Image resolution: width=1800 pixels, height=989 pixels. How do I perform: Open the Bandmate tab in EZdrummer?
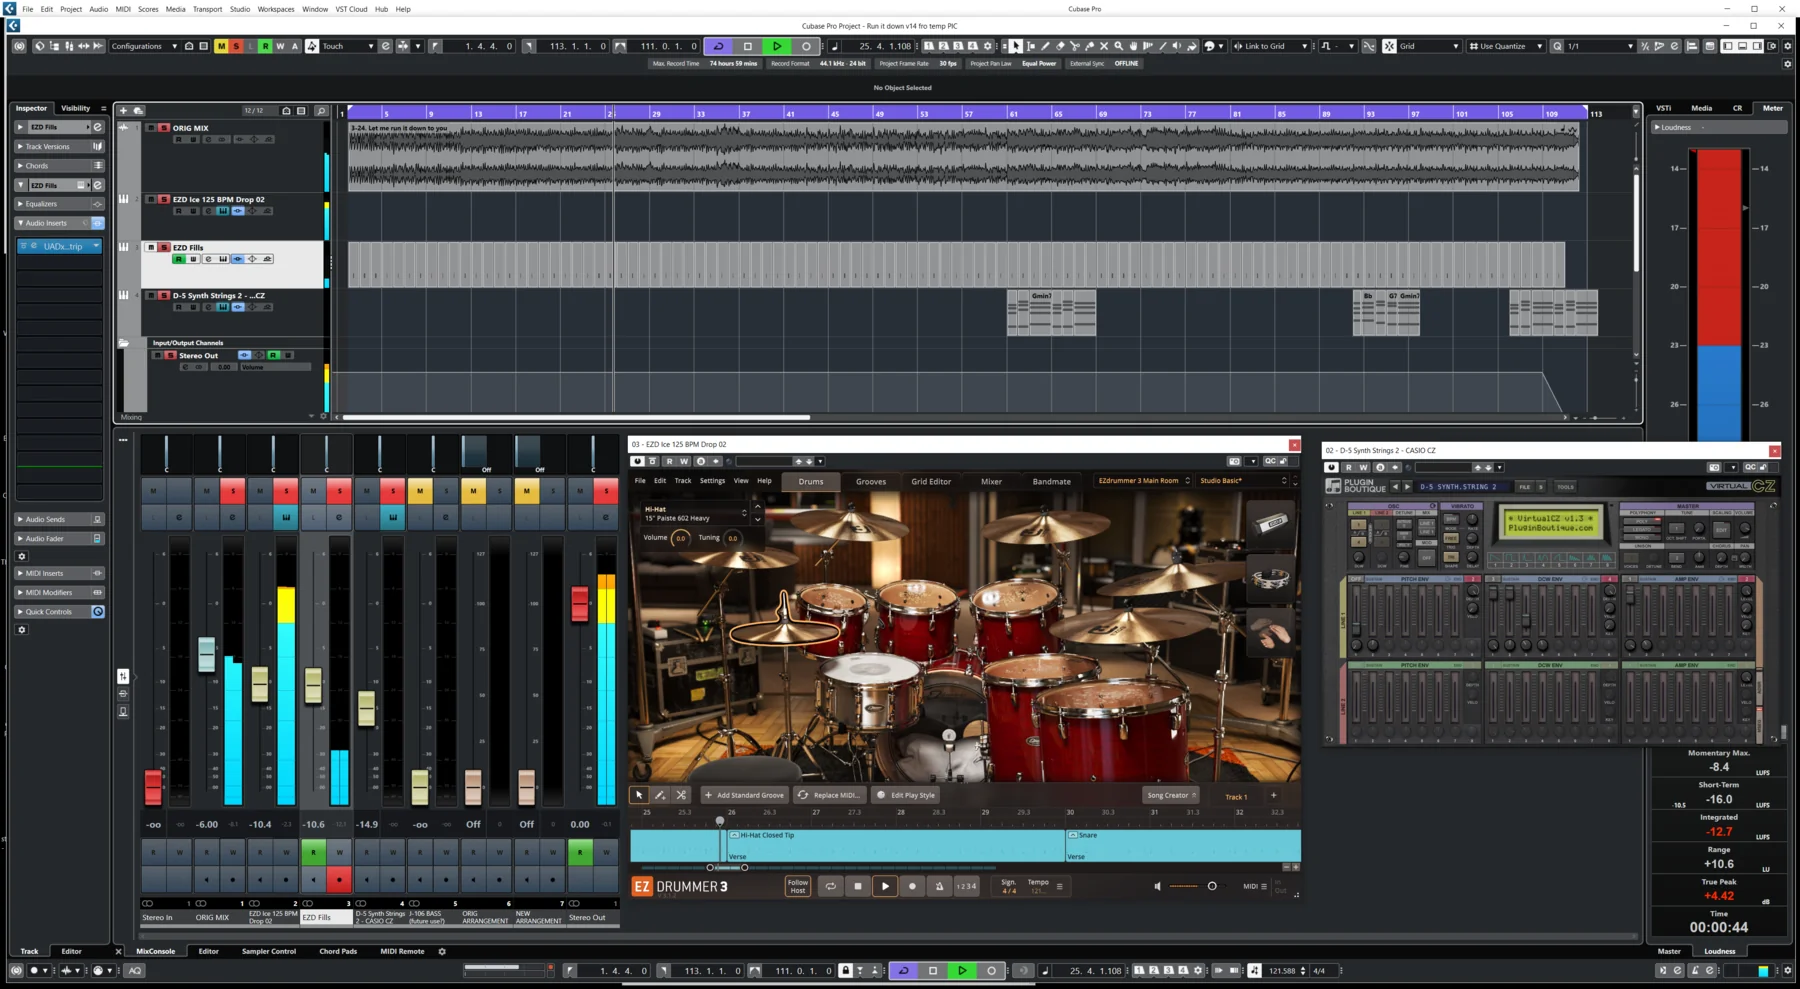[1051, 481]
